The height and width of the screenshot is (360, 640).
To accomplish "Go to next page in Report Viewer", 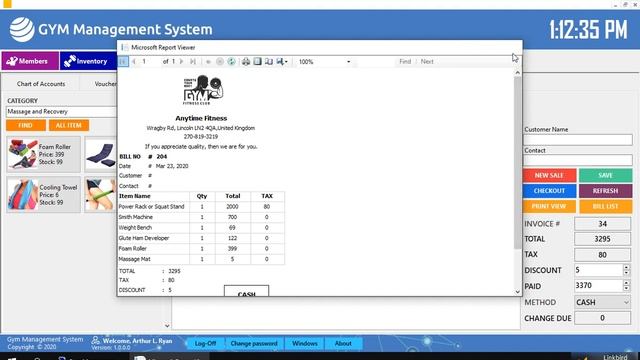I will [182, 62].
